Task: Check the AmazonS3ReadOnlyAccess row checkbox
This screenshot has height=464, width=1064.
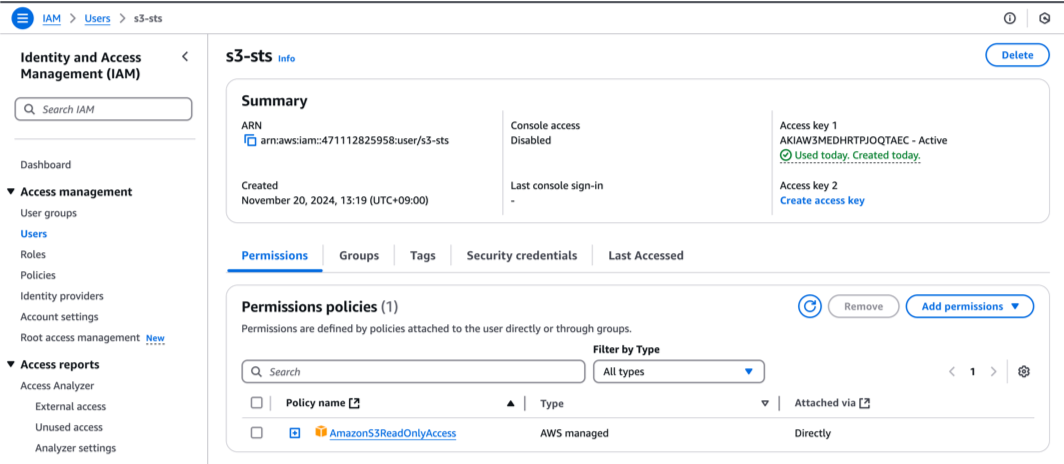Action: (x=256, y=433)
